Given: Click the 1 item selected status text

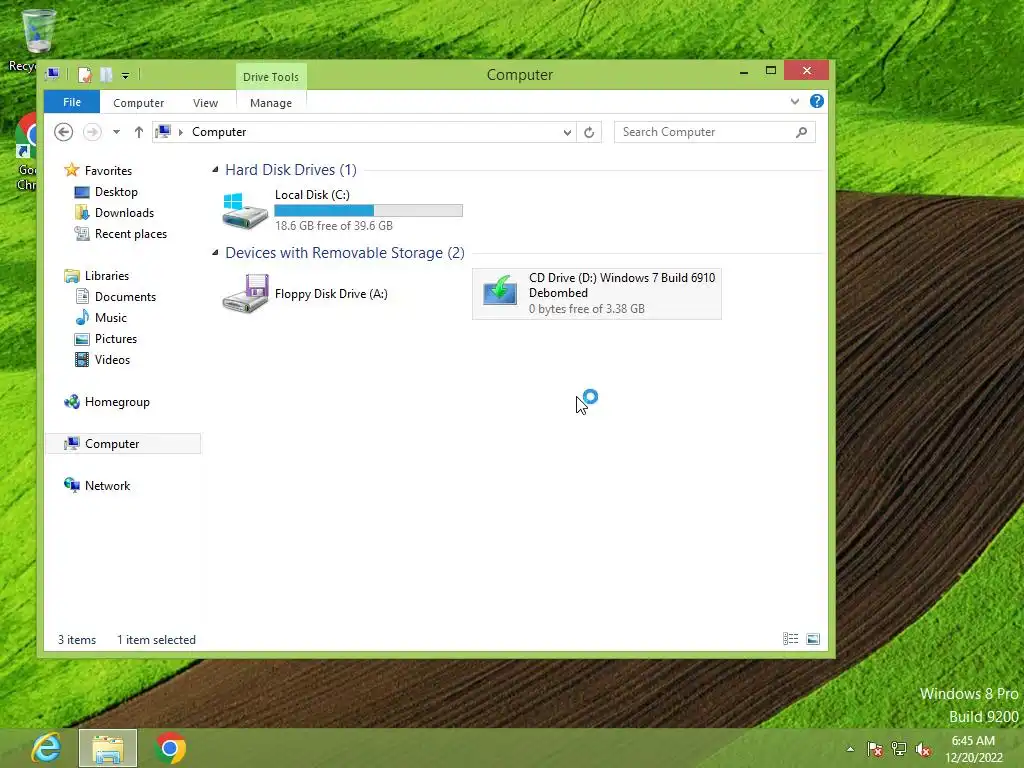Looking at the screenshot, I should tap(156, 640).
